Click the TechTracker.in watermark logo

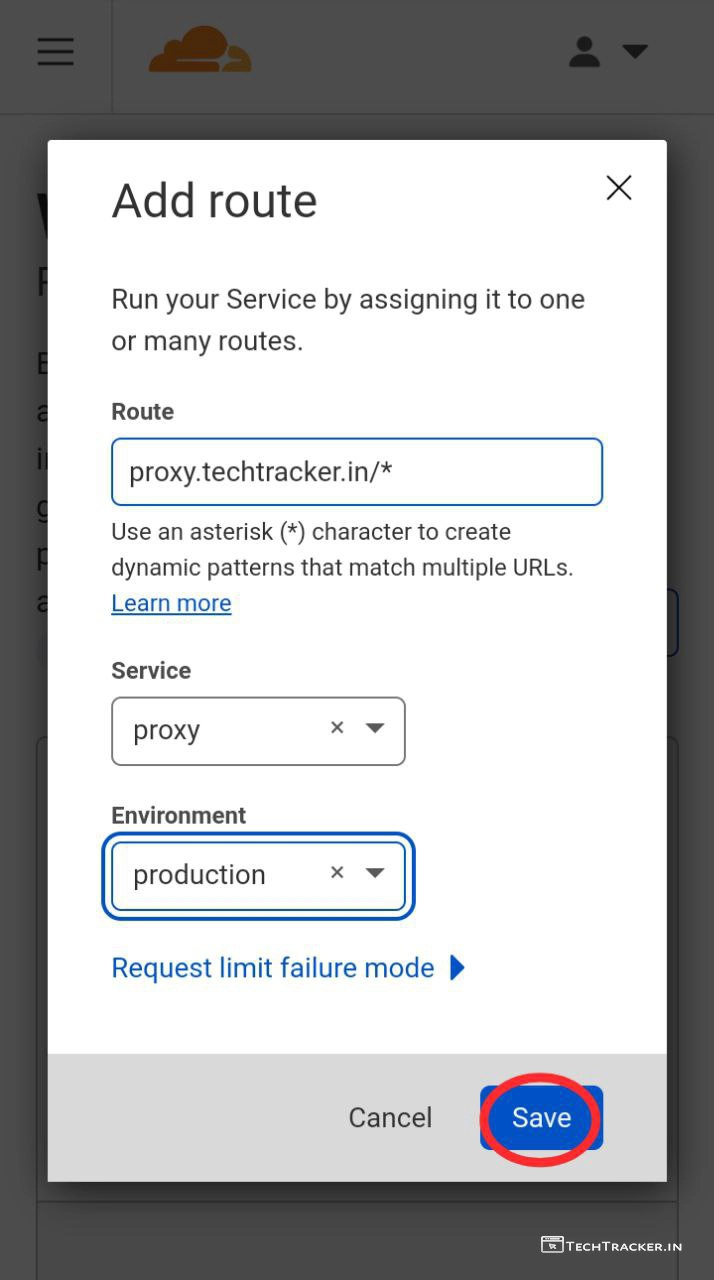pyautogui.click(x=611, y=1245)
